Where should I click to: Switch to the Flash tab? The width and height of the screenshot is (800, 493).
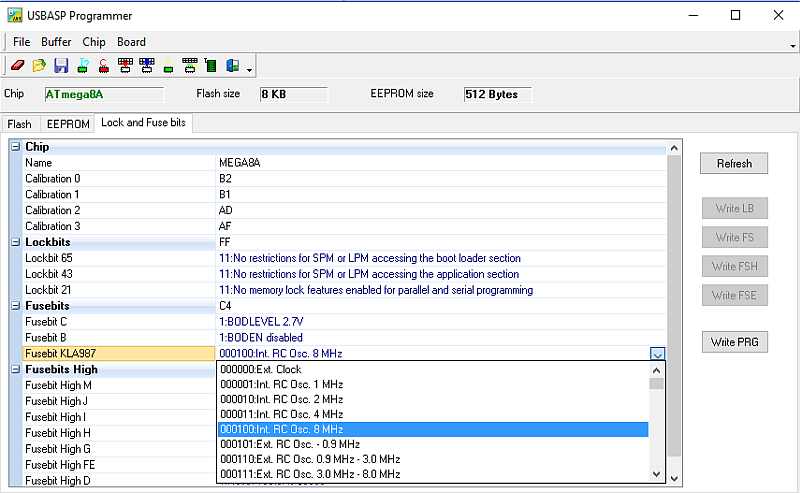(x=19, y=124)
